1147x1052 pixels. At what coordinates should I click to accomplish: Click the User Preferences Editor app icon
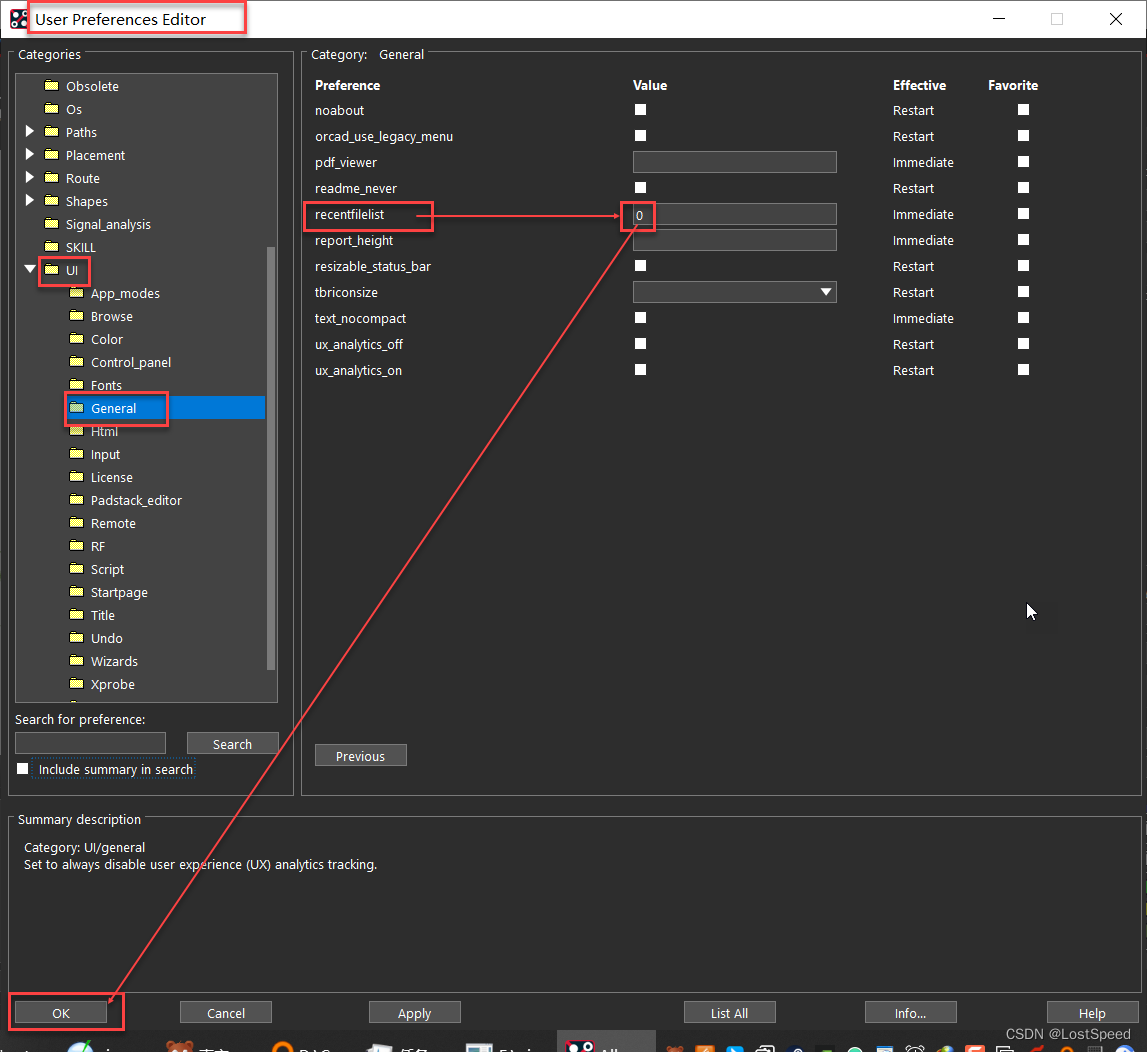19,19
